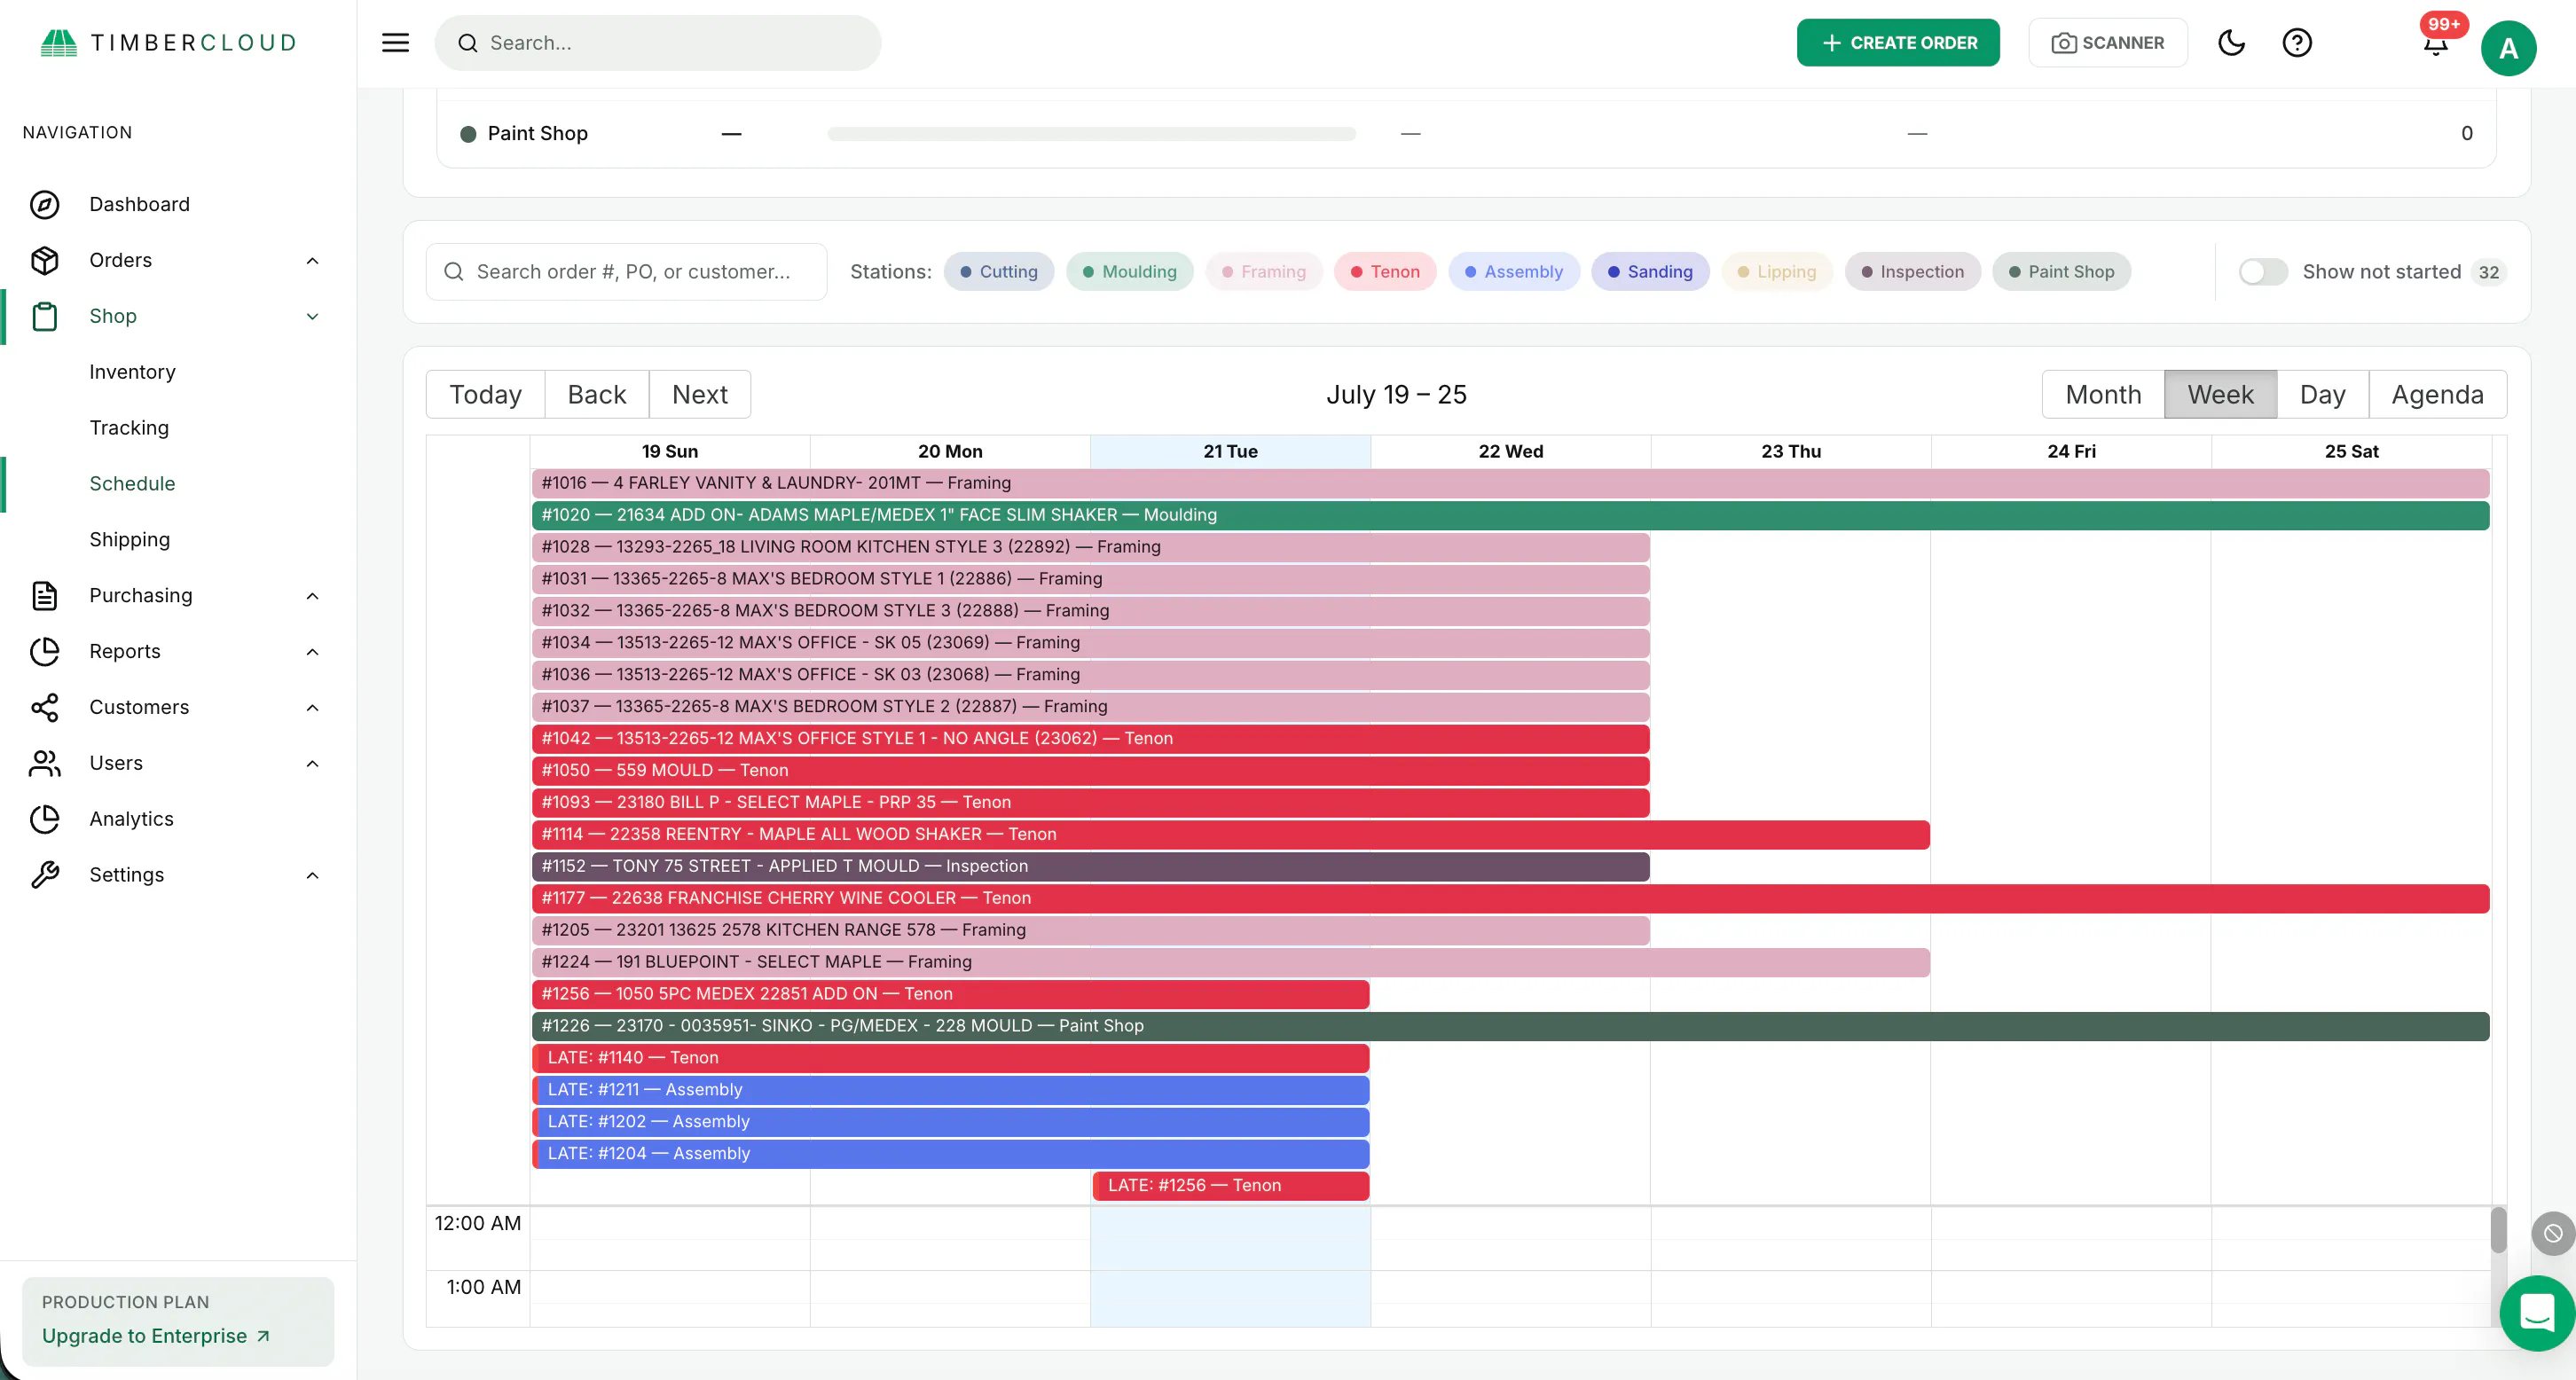This screenshot has height=1380, width=2576.
Task: Toggle the Framing station filter
Action: click(1264, 271)
